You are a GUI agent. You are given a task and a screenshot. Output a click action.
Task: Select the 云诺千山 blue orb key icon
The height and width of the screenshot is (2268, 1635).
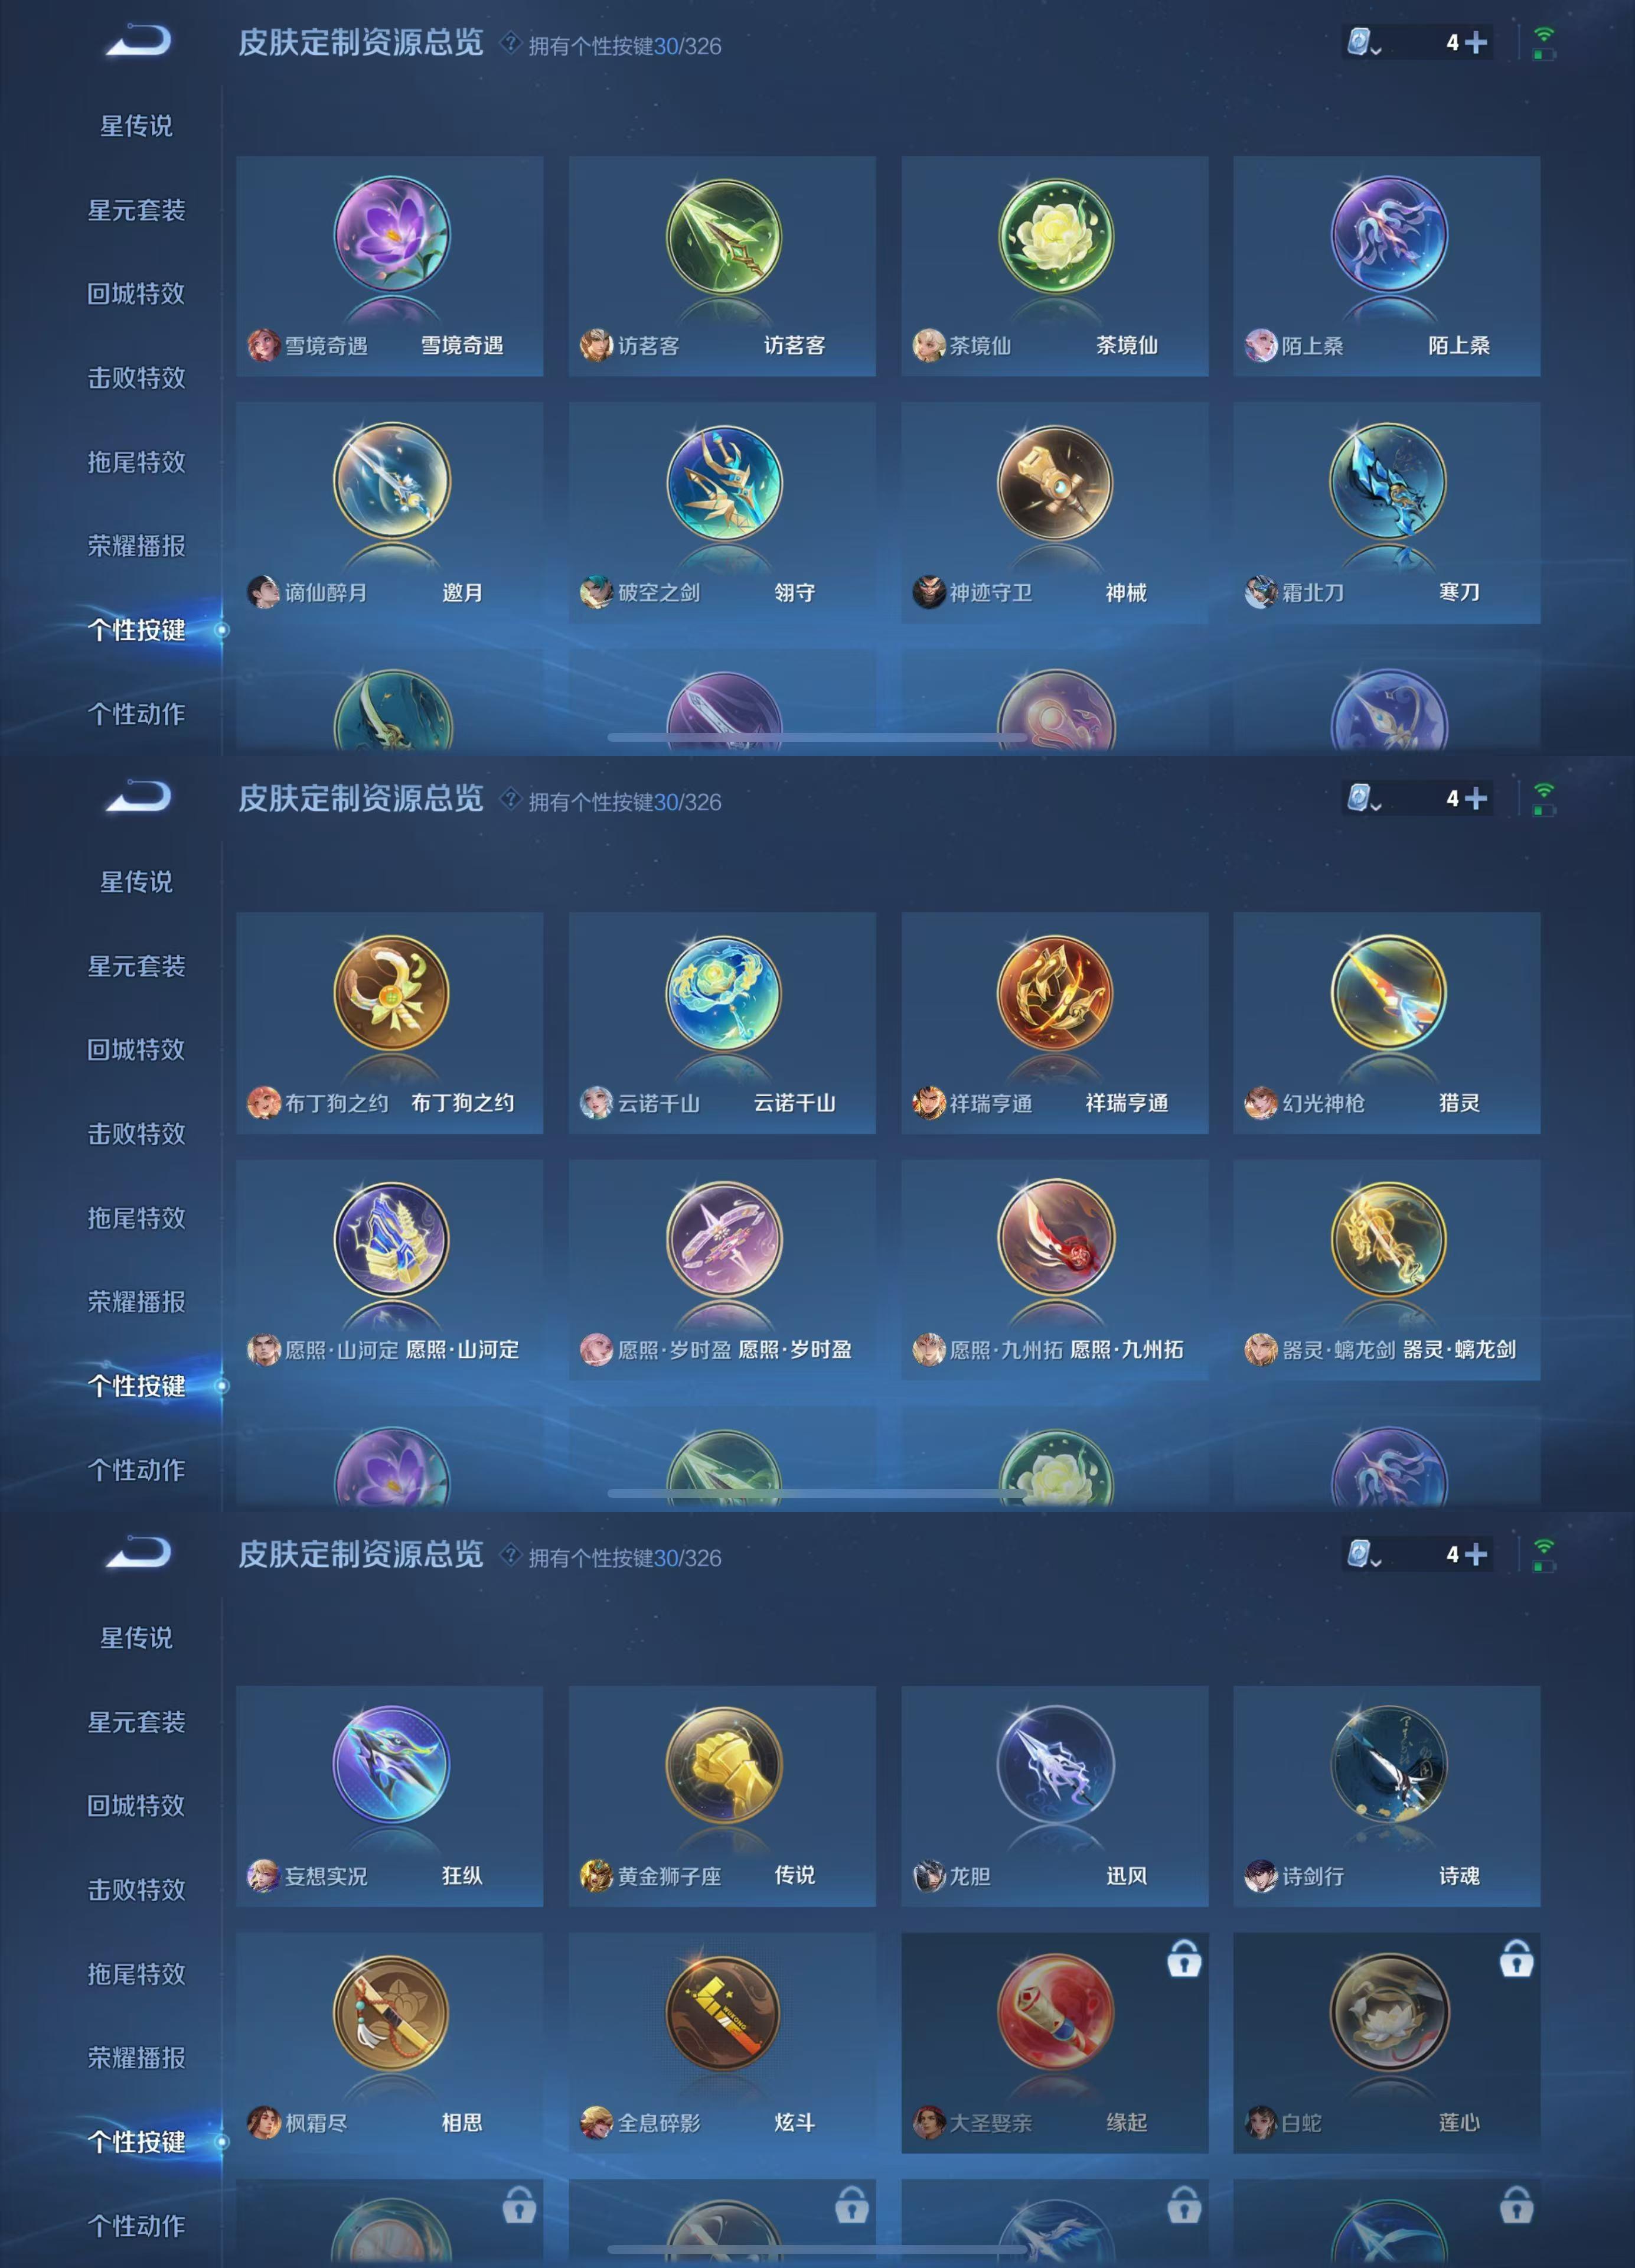[723, 993]
